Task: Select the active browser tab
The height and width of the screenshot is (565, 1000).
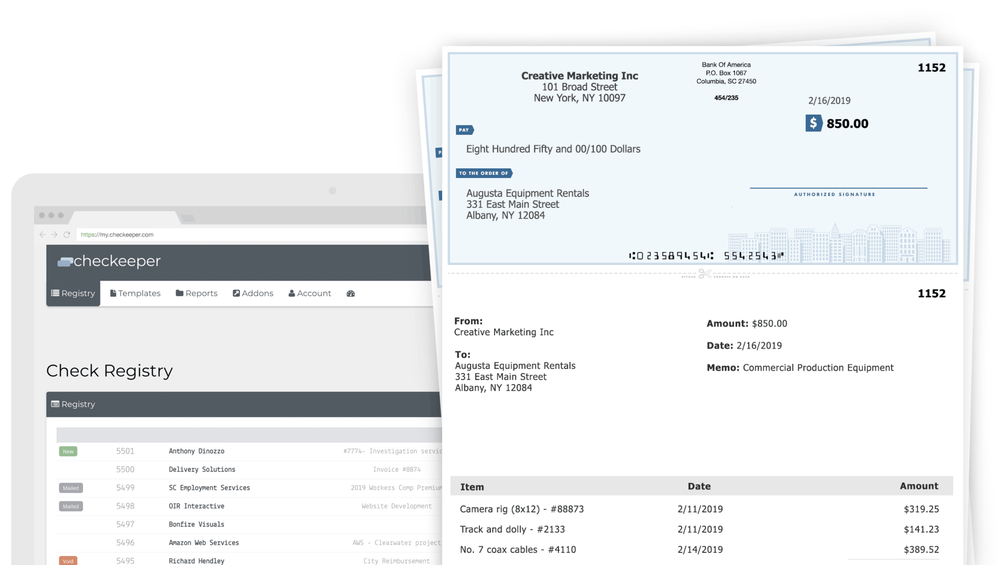Action: (124, 217)
